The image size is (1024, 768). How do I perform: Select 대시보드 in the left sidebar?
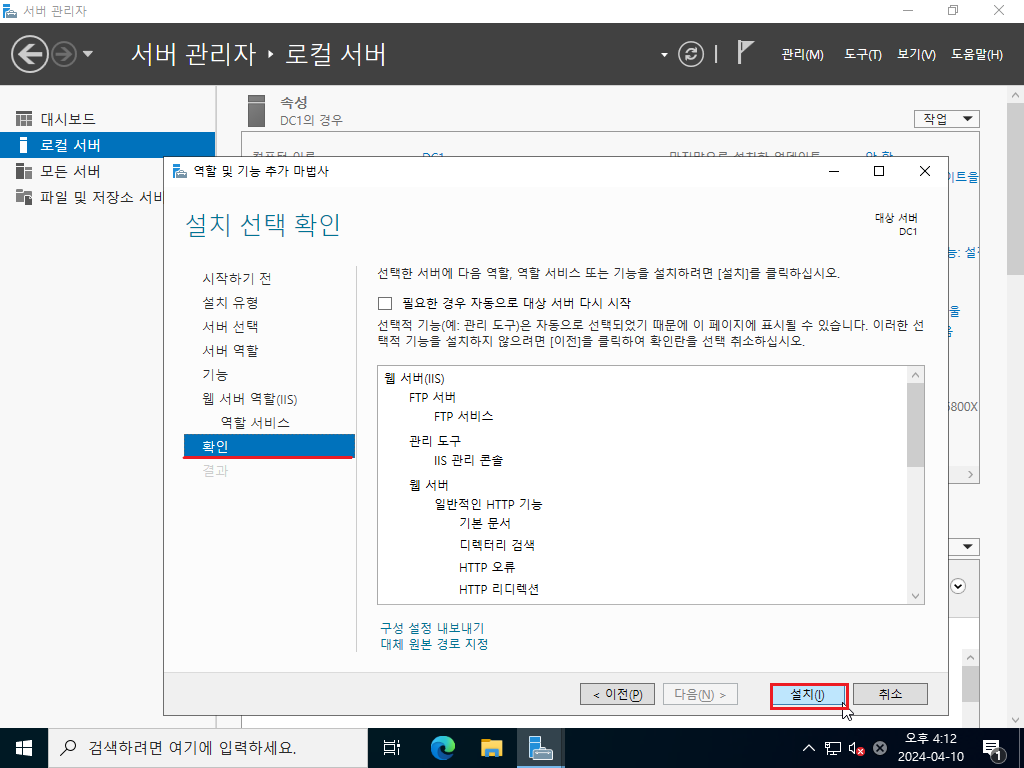[107, 119]
